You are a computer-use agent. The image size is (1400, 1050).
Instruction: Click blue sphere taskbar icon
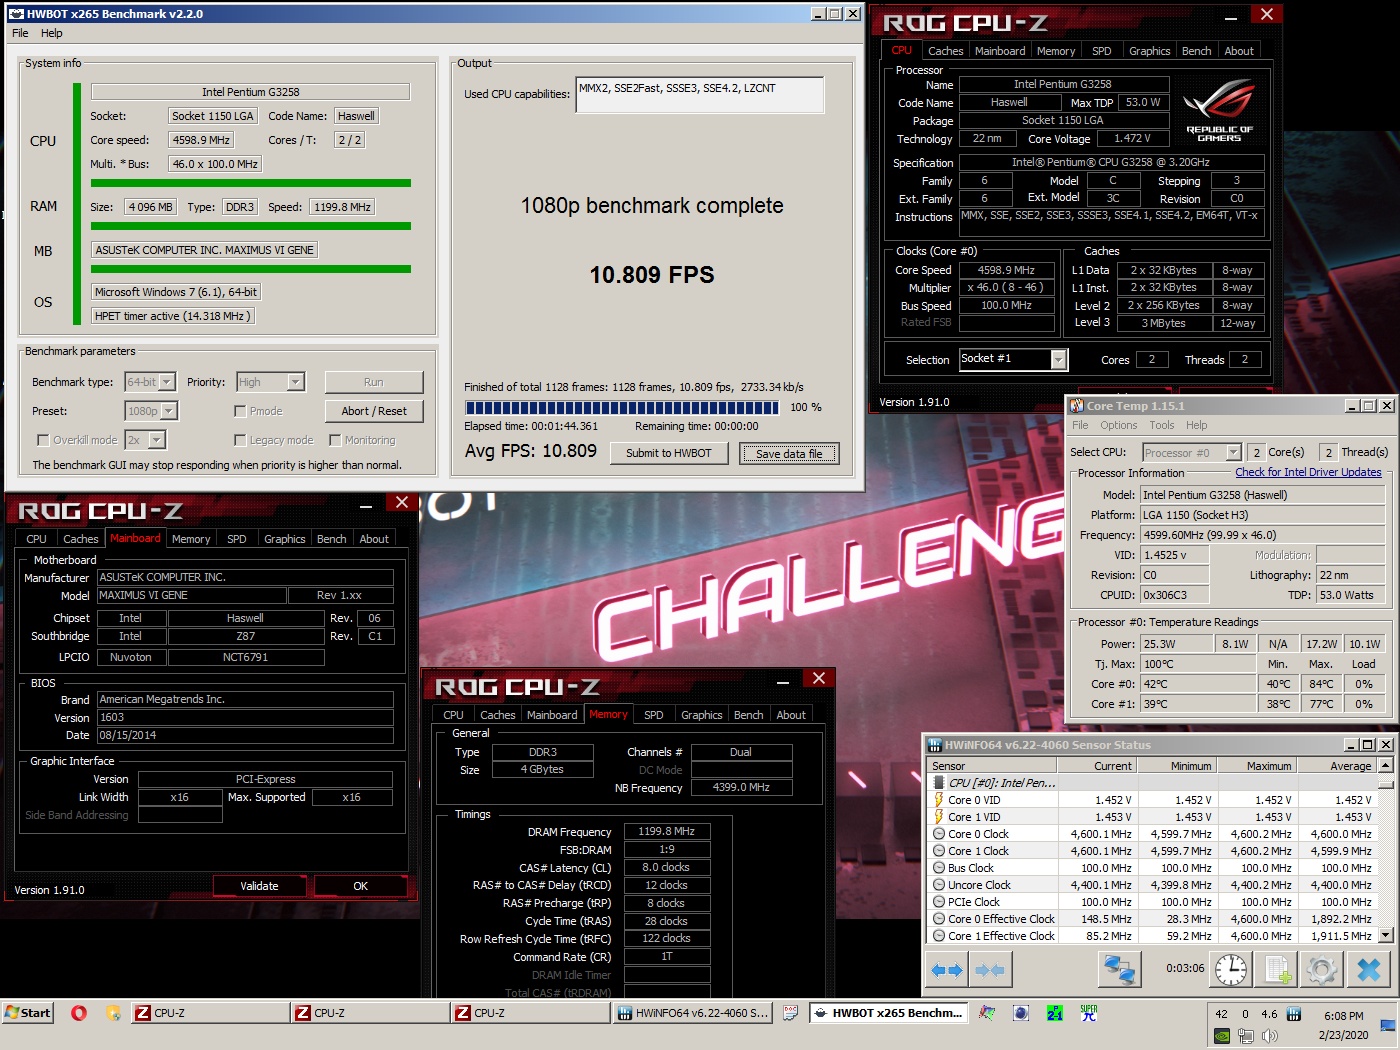1021,1013
